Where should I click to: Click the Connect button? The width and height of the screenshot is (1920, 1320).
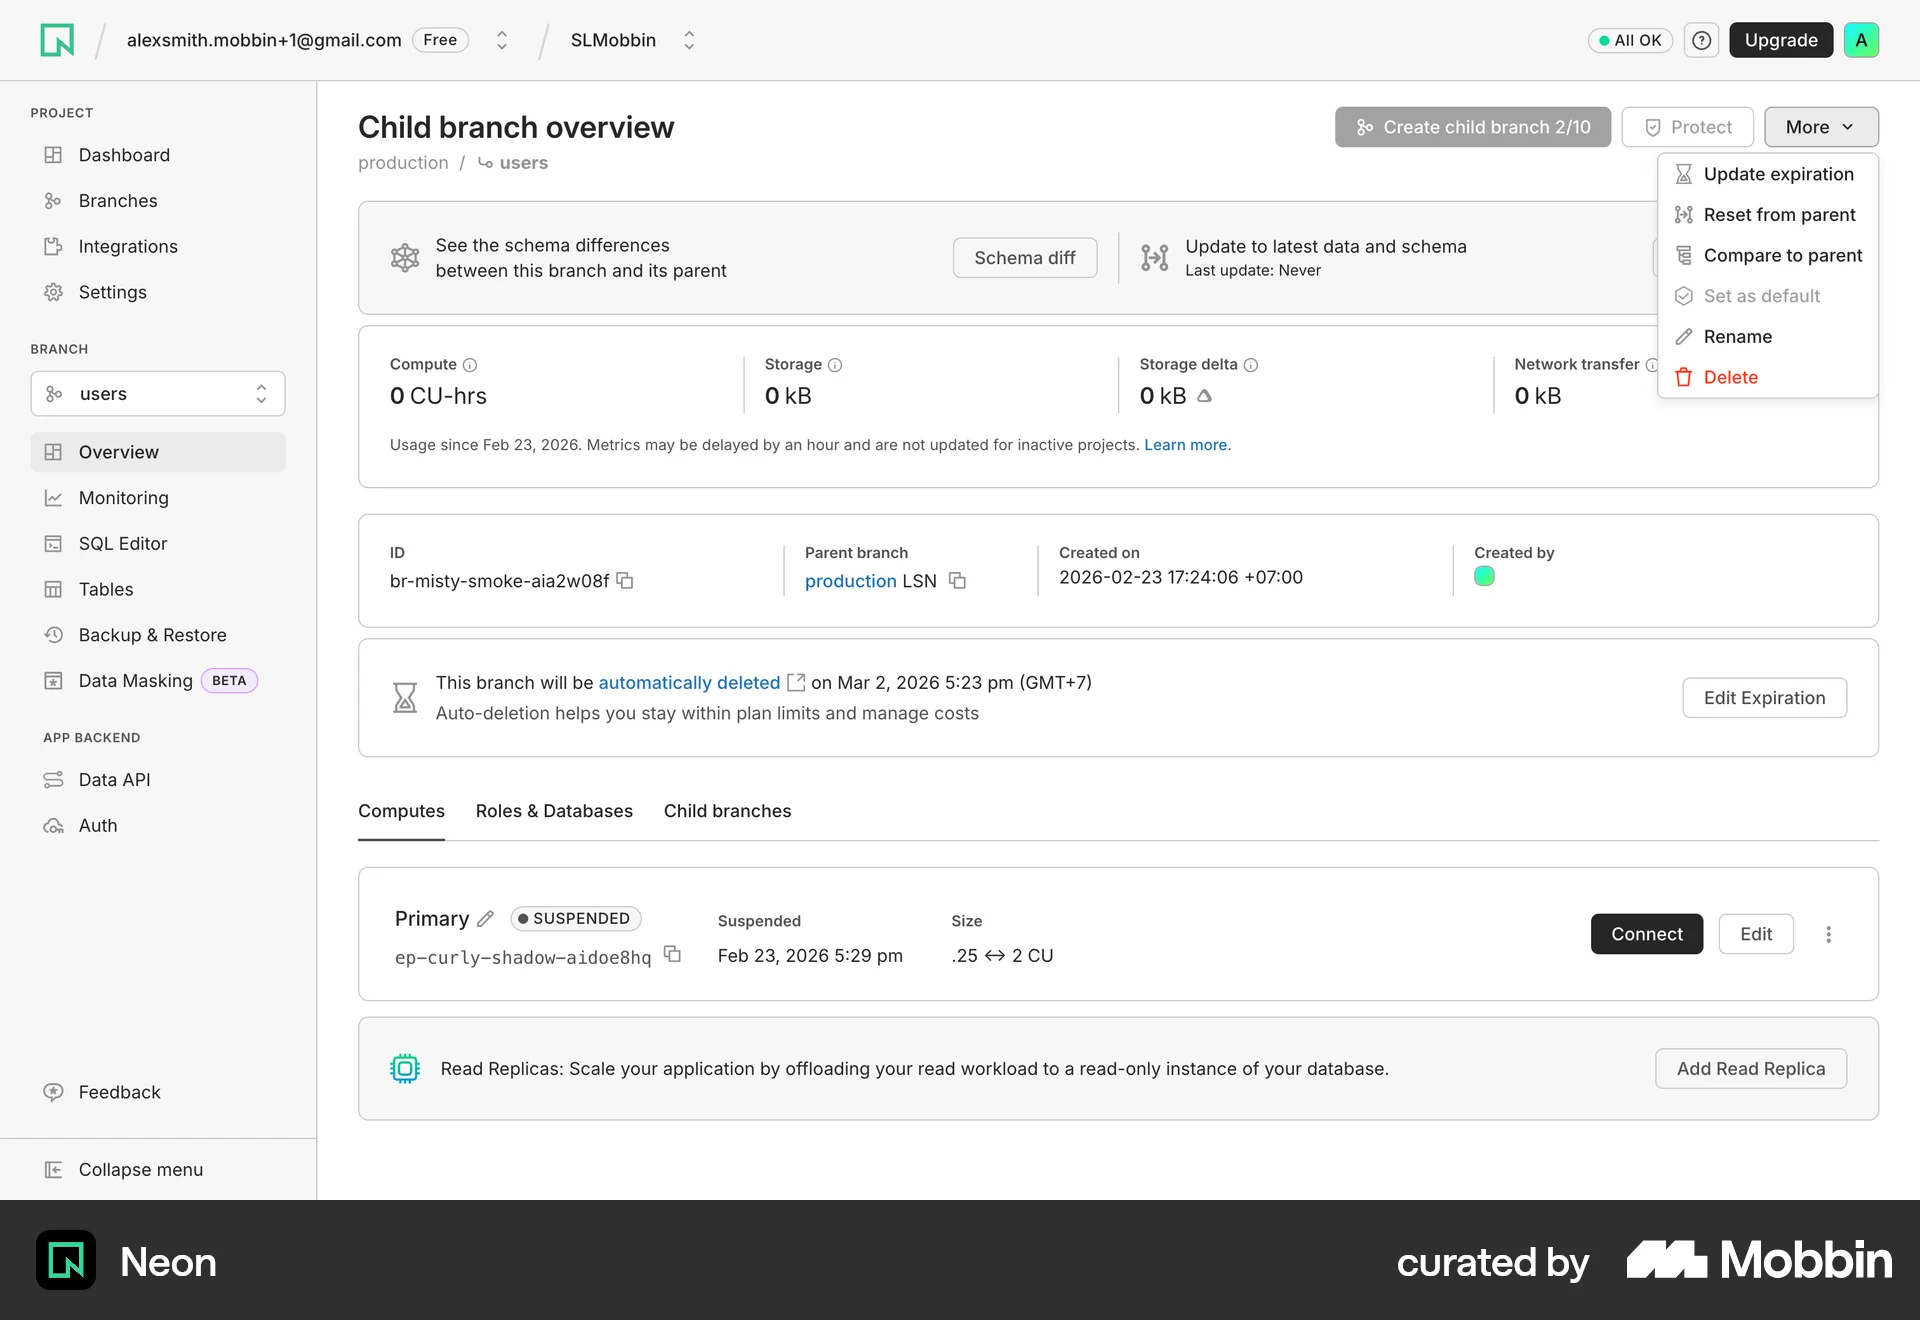(x=1646, y=934)
